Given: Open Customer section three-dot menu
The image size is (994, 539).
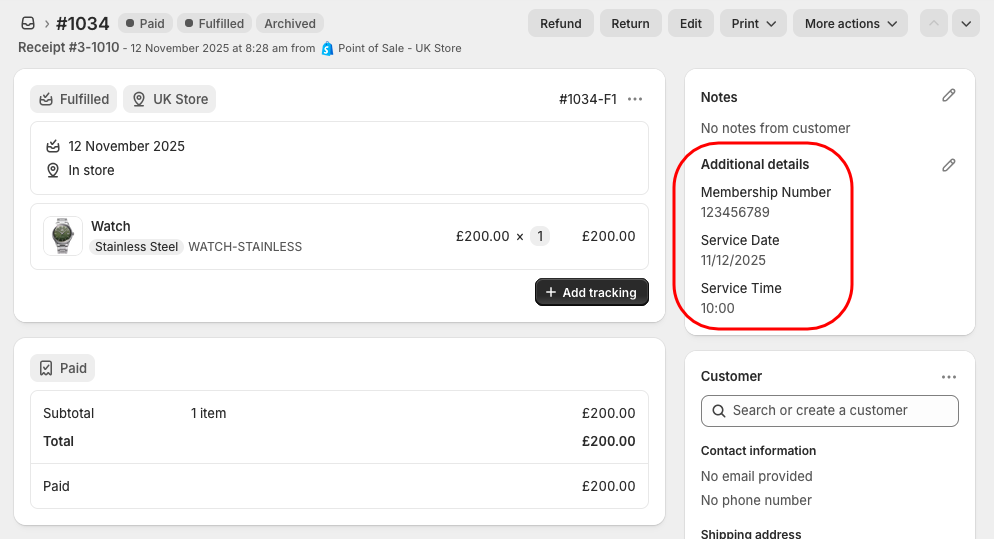Looking at the screenshot, I should point(948,377).
